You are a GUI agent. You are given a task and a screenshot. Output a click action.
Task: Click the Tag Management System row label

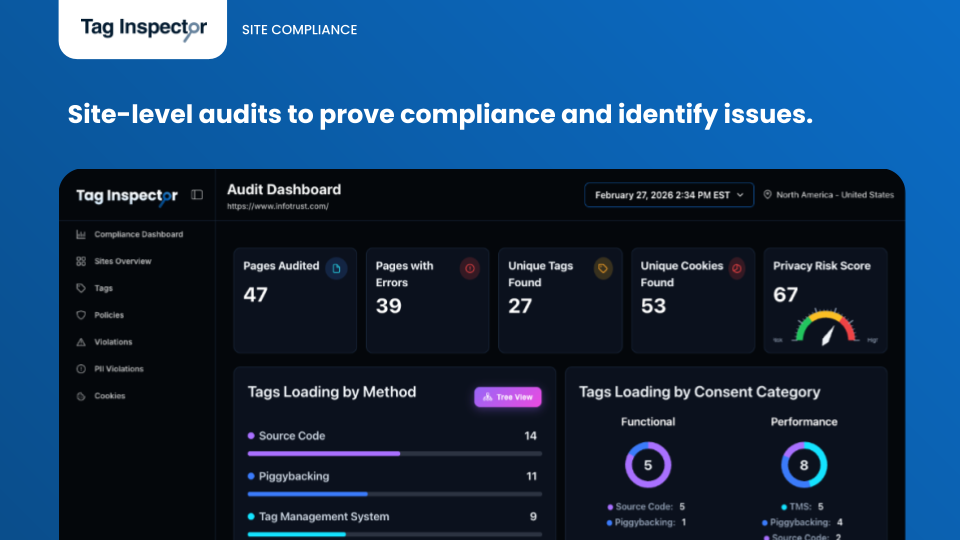pyautogui.click(x=324, y=517)
